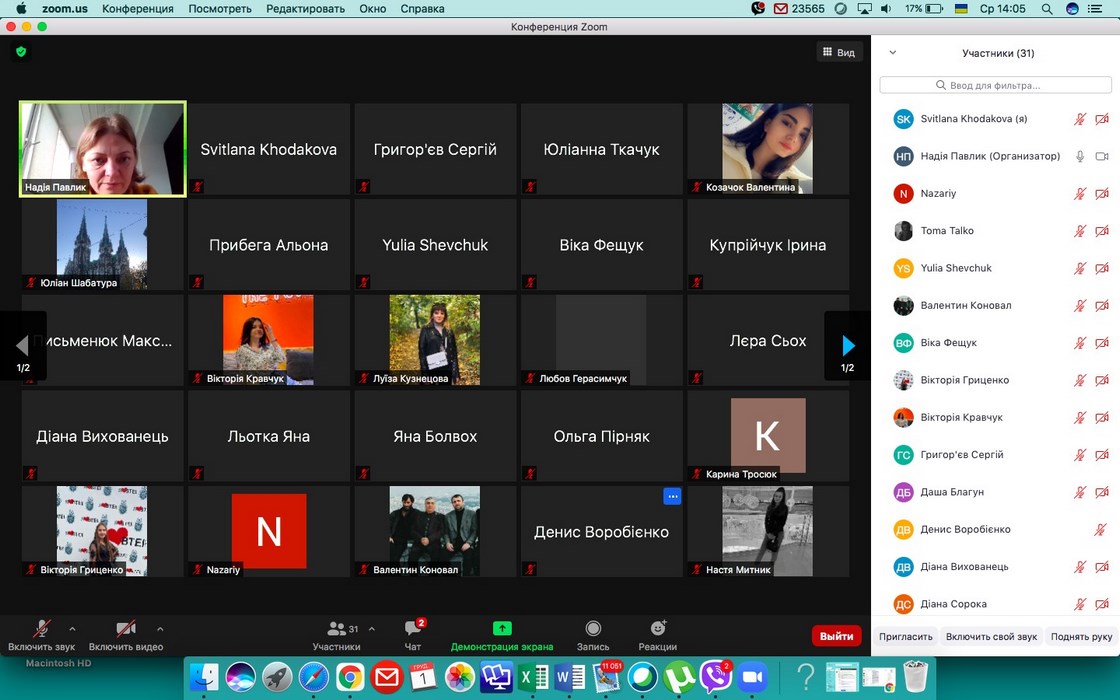The image size is (1120, 700).
Task: Open the Справка menu
Action: point(422,8)
